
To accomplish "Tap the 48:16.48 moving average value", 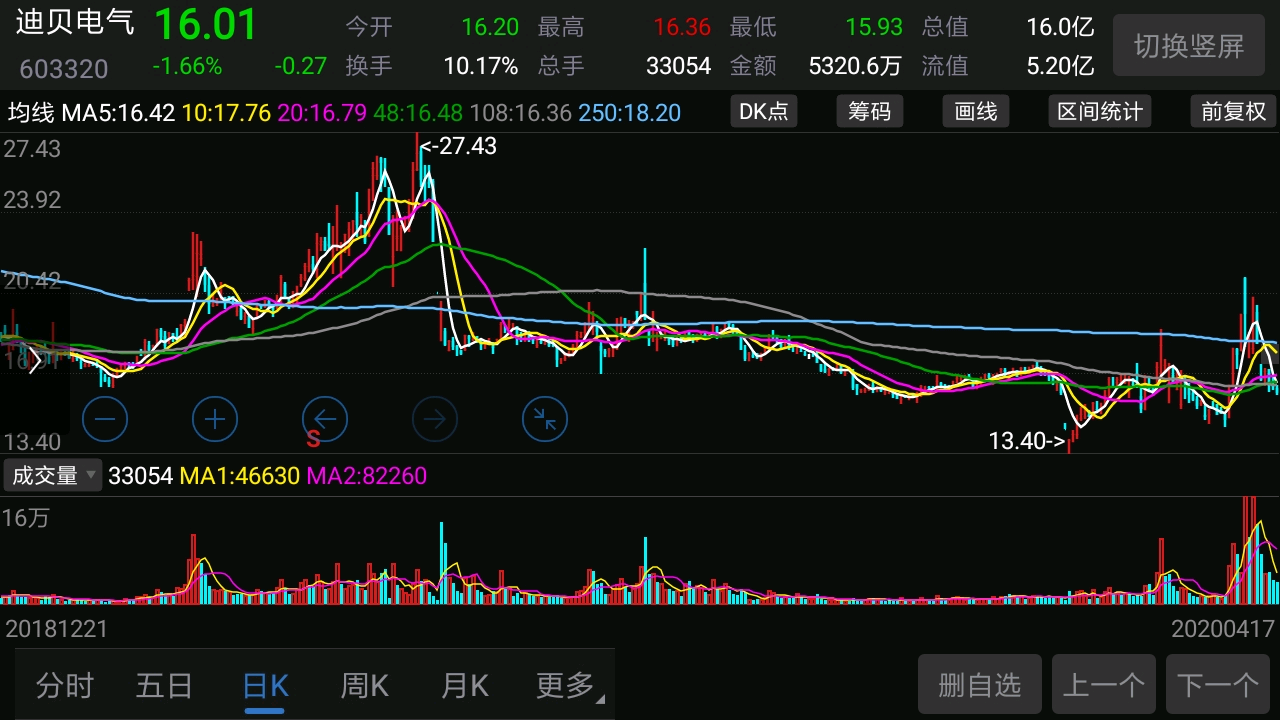I will (418, 112).
